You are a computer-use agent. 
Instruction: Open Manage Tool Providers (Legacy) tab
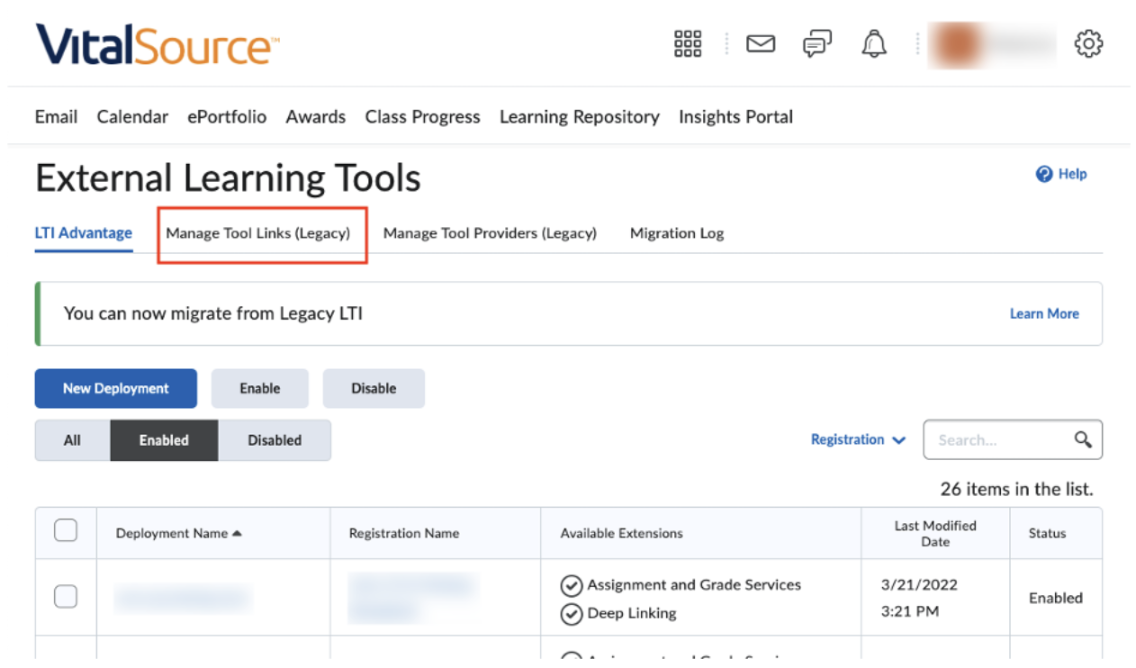click(489, 233)
